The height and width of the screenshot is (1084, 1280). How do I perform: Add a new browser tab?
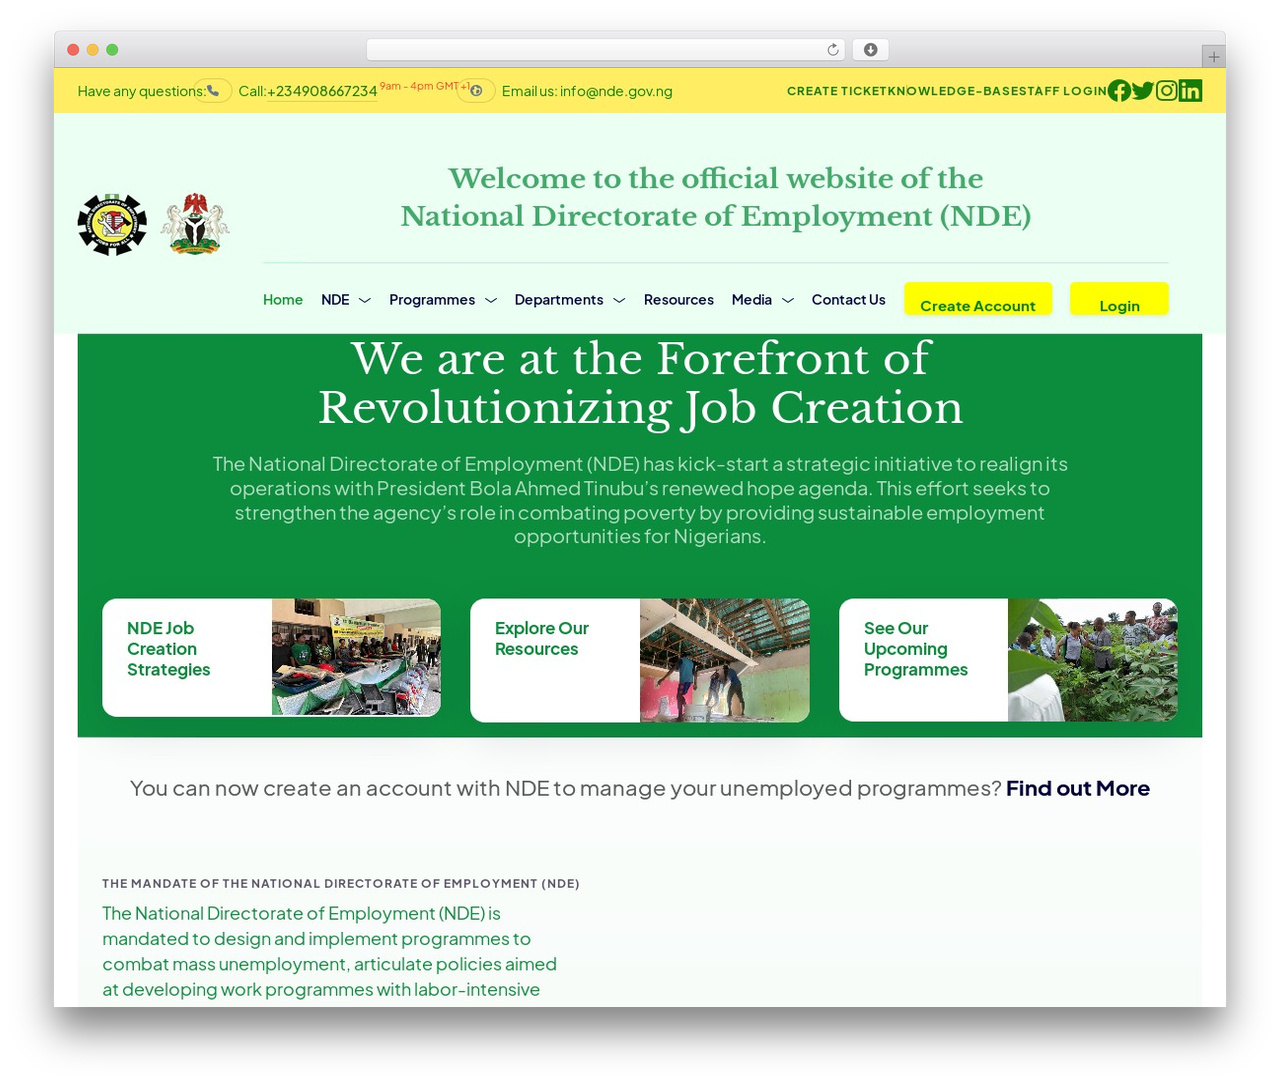[1213, 57]
